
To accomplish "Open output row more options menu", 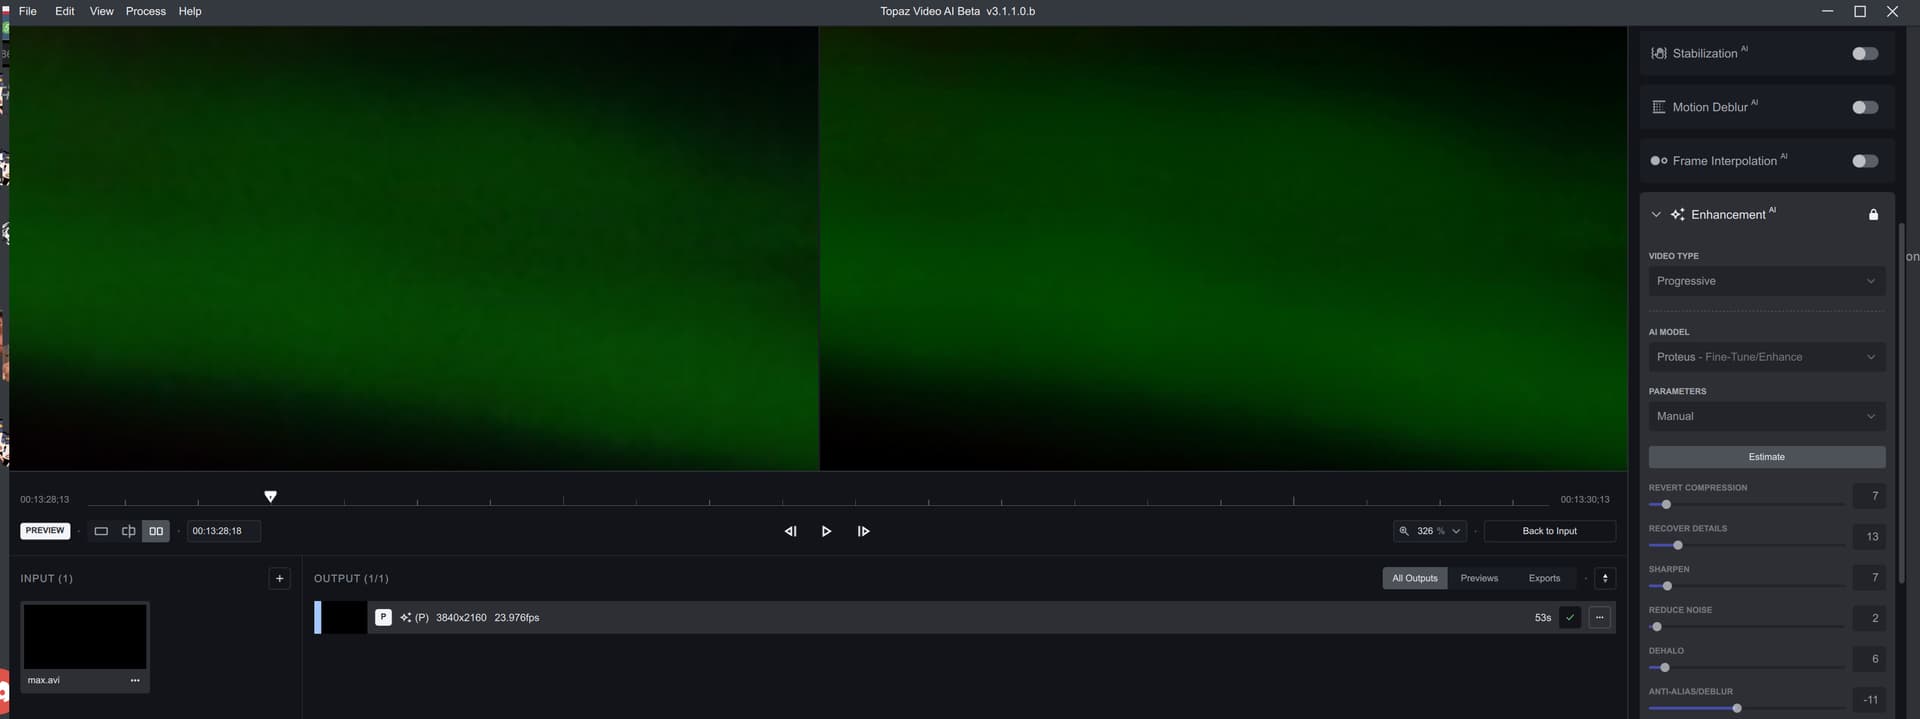I will click(x=1599, y=617).
